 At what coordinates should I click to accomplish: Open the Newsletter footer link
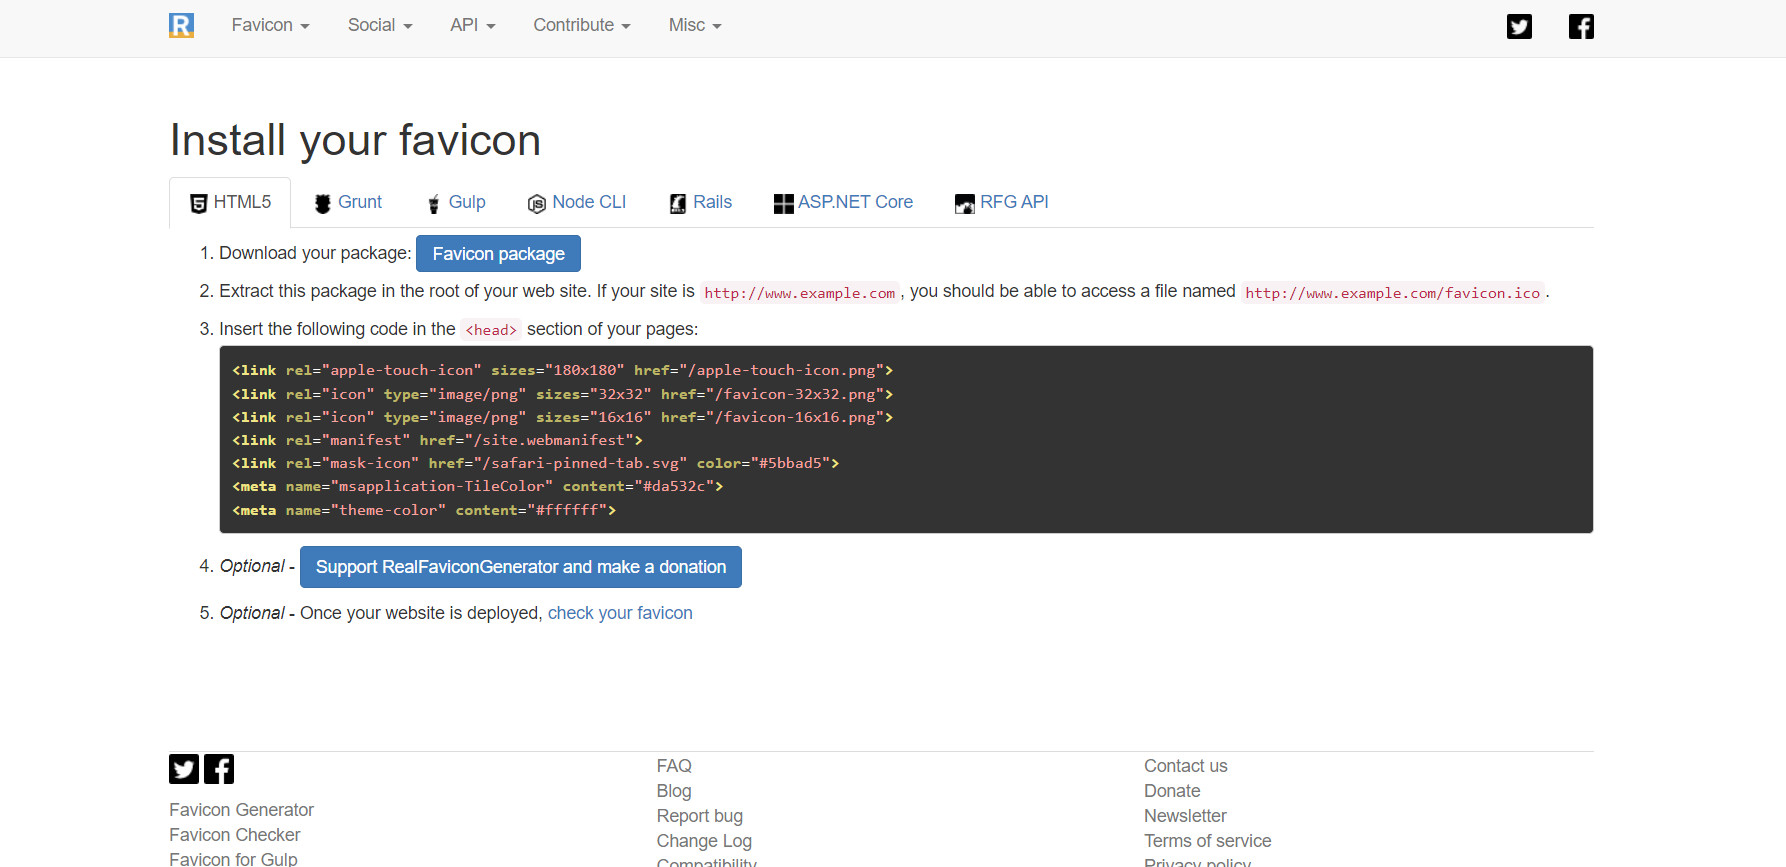[x=1185, y=816]
